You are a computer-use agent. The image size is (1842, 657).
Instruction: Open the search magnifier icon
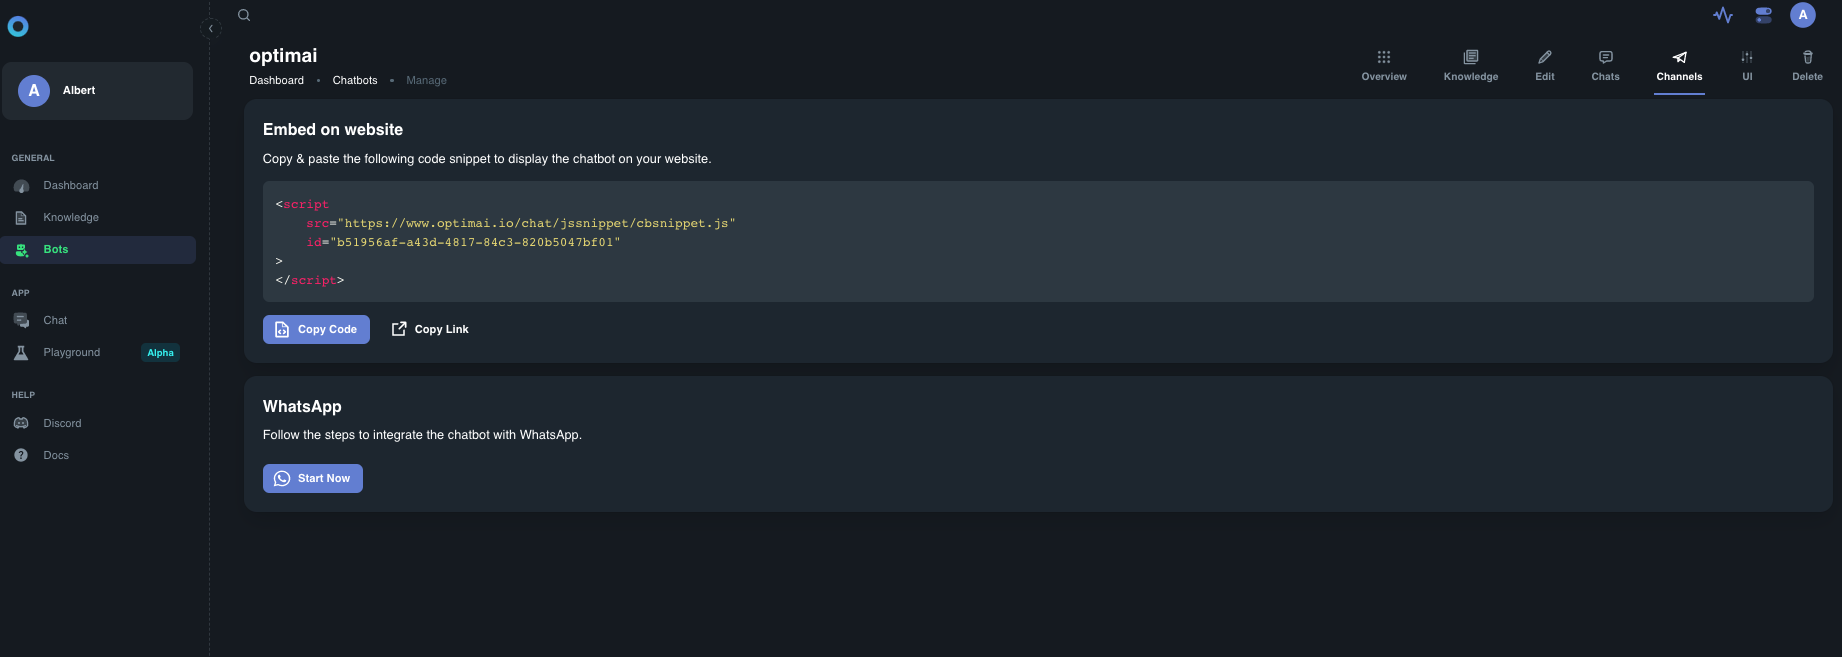tap(244, 15)
